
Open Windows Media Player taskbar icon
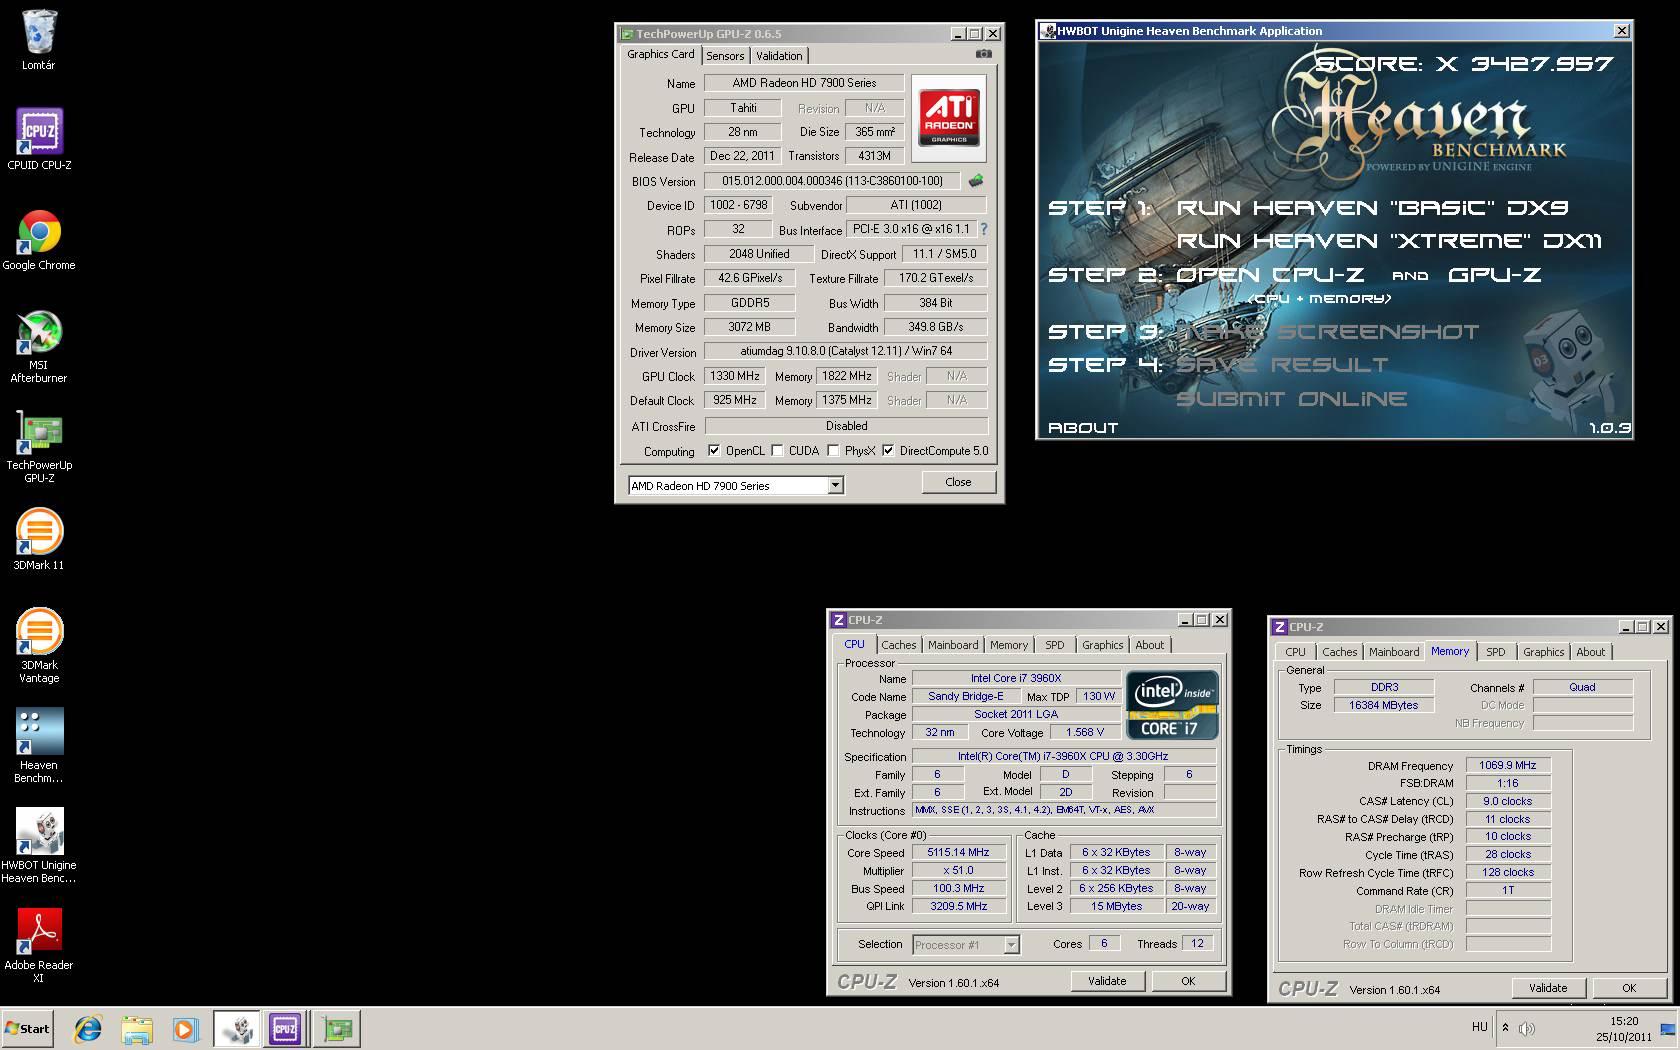click(x=185, y=1028)
